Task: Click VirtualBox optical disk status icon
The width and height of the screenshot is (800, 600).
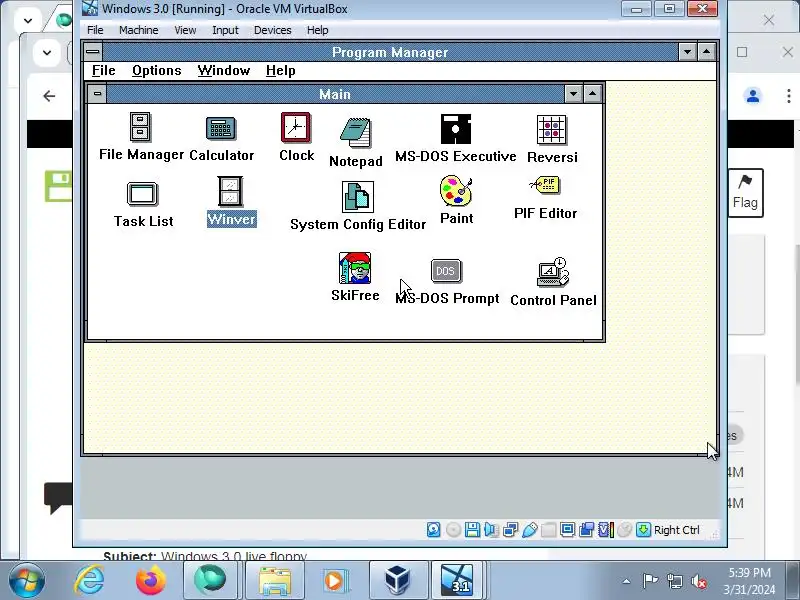Action: [453, 530]
